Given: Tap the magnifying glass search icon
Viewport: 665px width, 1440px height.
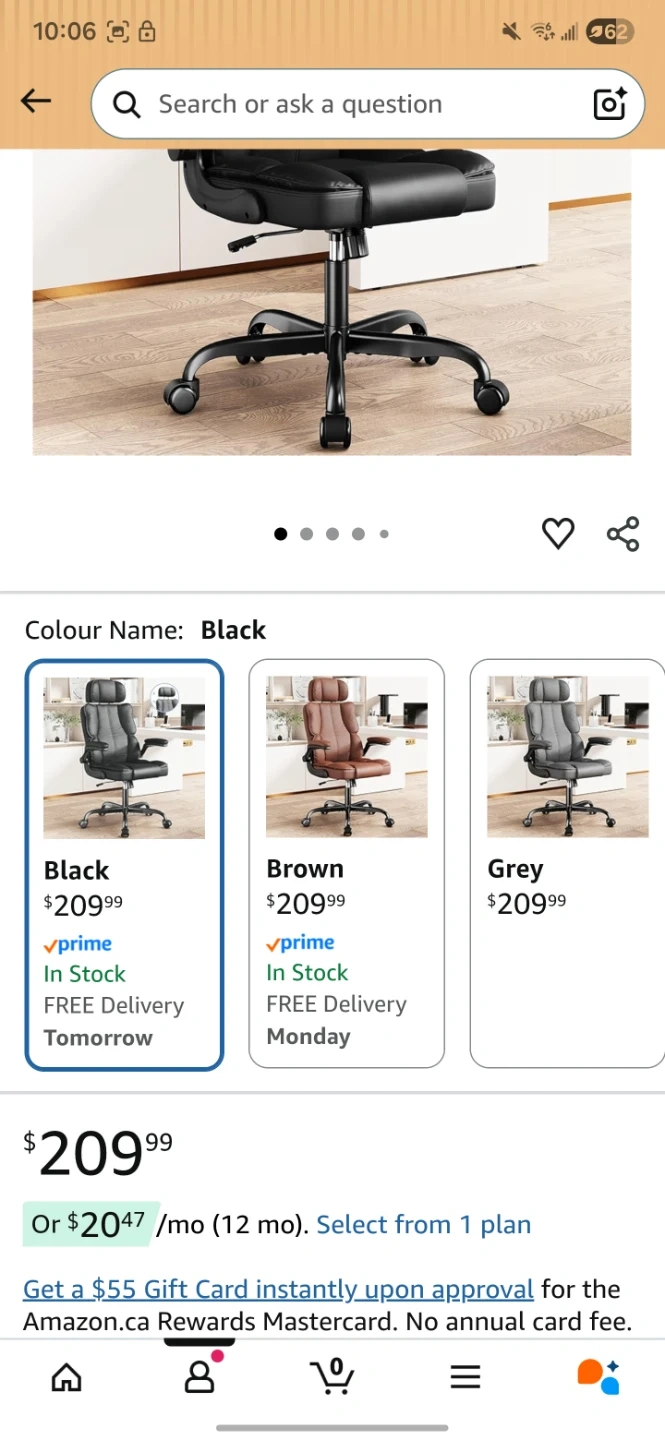Looking at the screenshot, I should tap(126, 104).
